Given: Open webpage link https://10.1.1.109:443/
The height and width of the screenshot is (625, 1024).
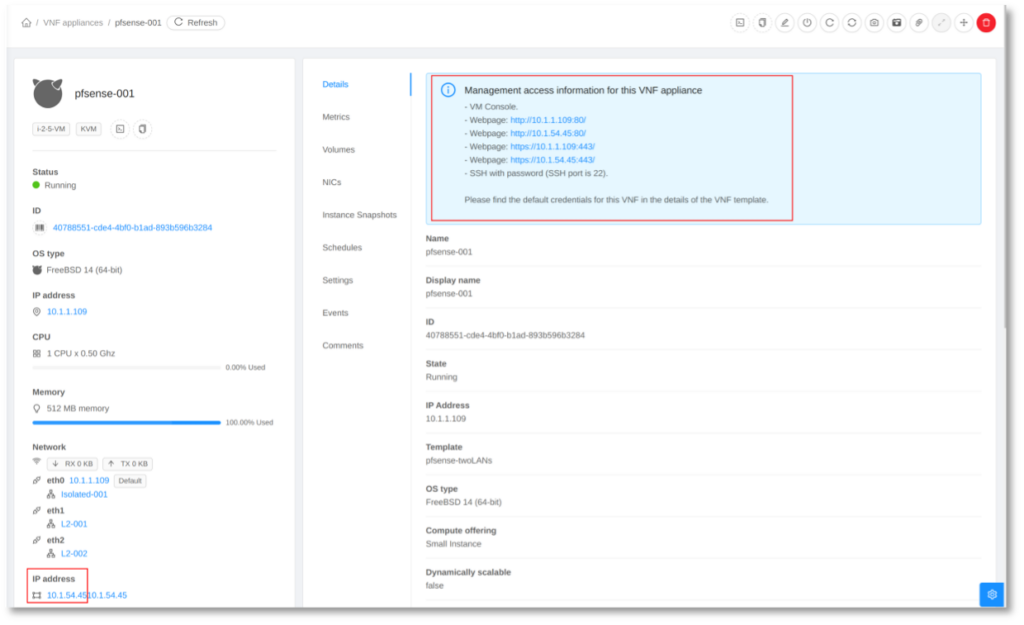Looking at the screenshot, I should (x=552, y=146).
